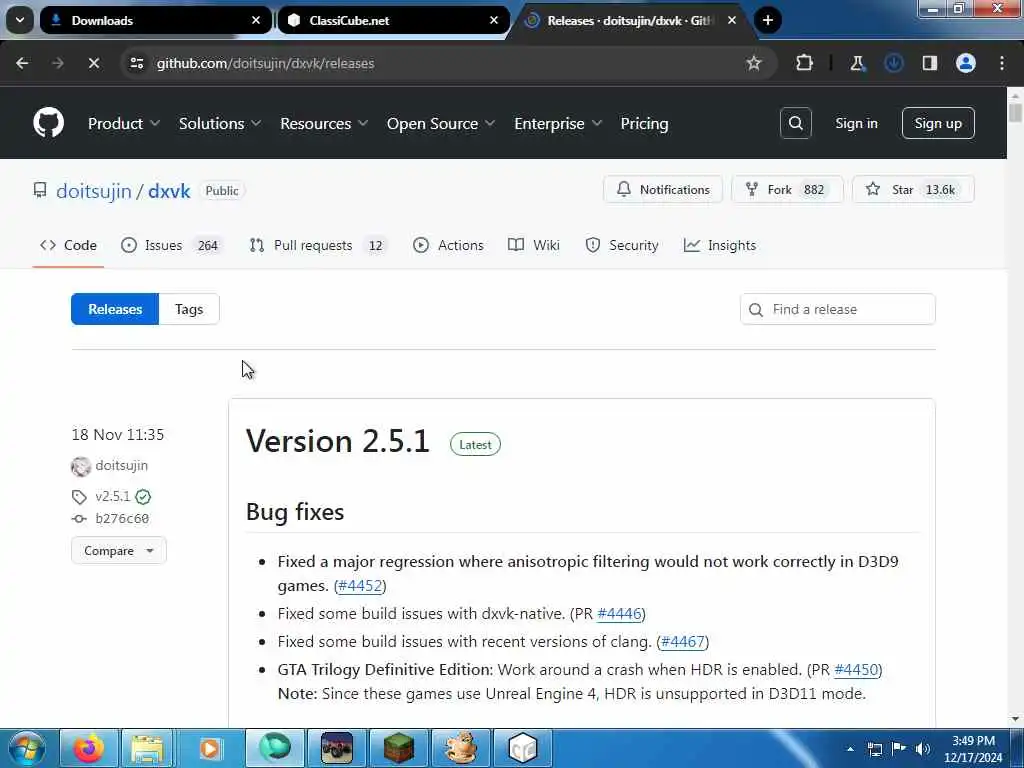Toggle the Chrome side panel icon
Viewport: 1024px width, 768px height.
click(929, 63)
